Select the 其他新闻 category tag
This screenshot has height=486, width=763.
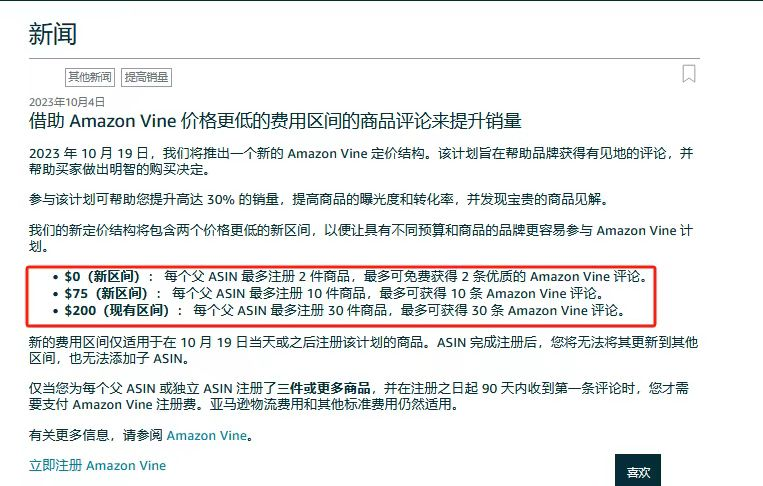90,77
